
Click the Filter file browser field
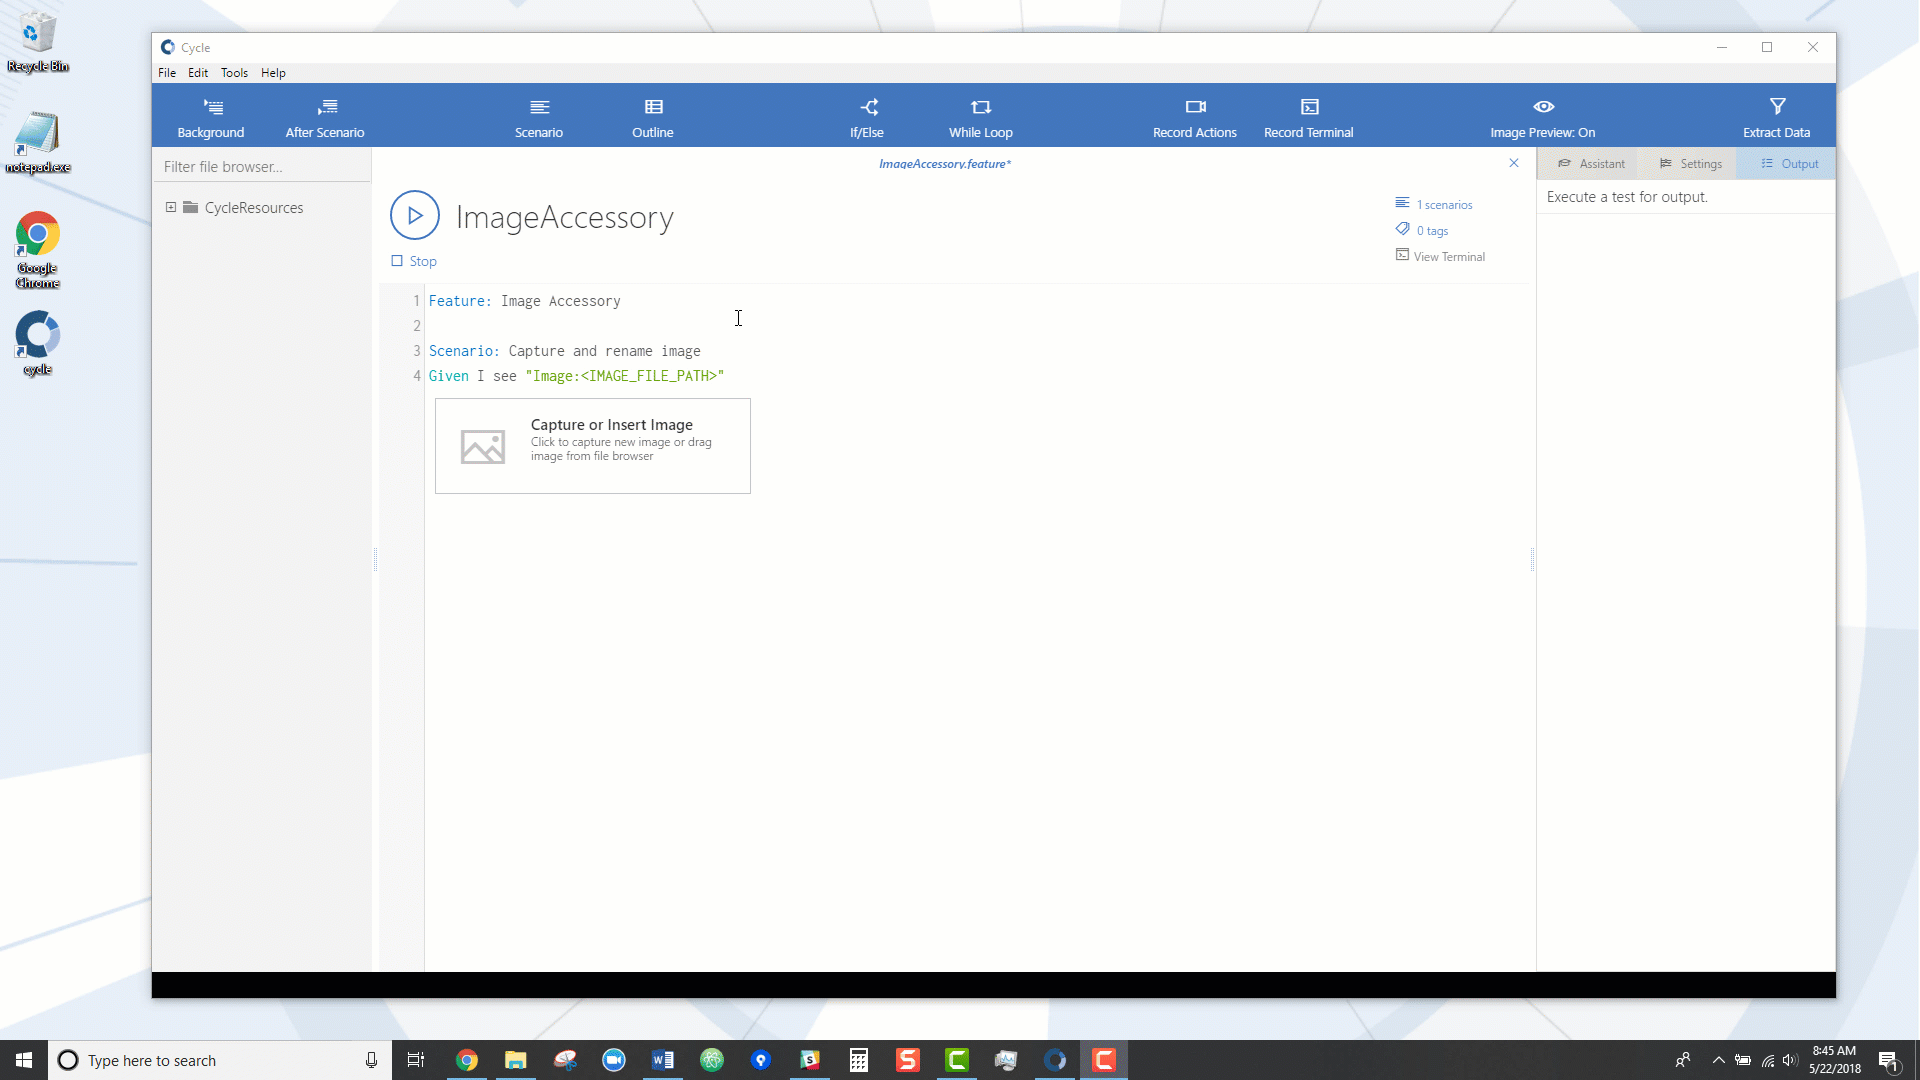click(x=262, y=167)
